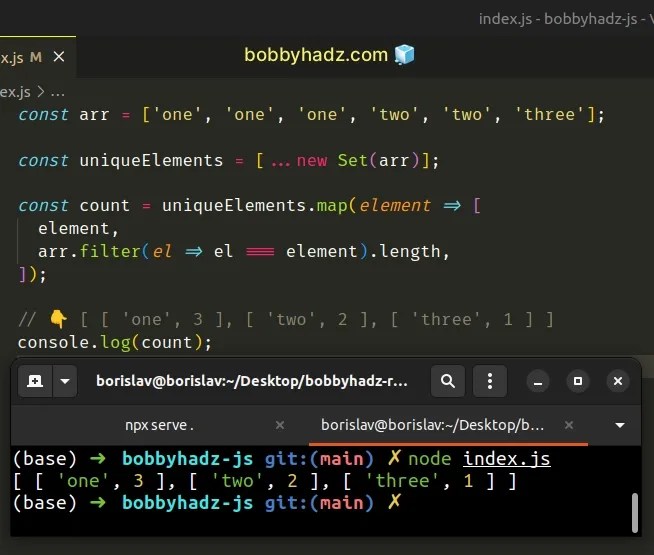Viewport: 654px width, 555px height.
Task: Click the 'new' keyword in code
Action: 312,161
